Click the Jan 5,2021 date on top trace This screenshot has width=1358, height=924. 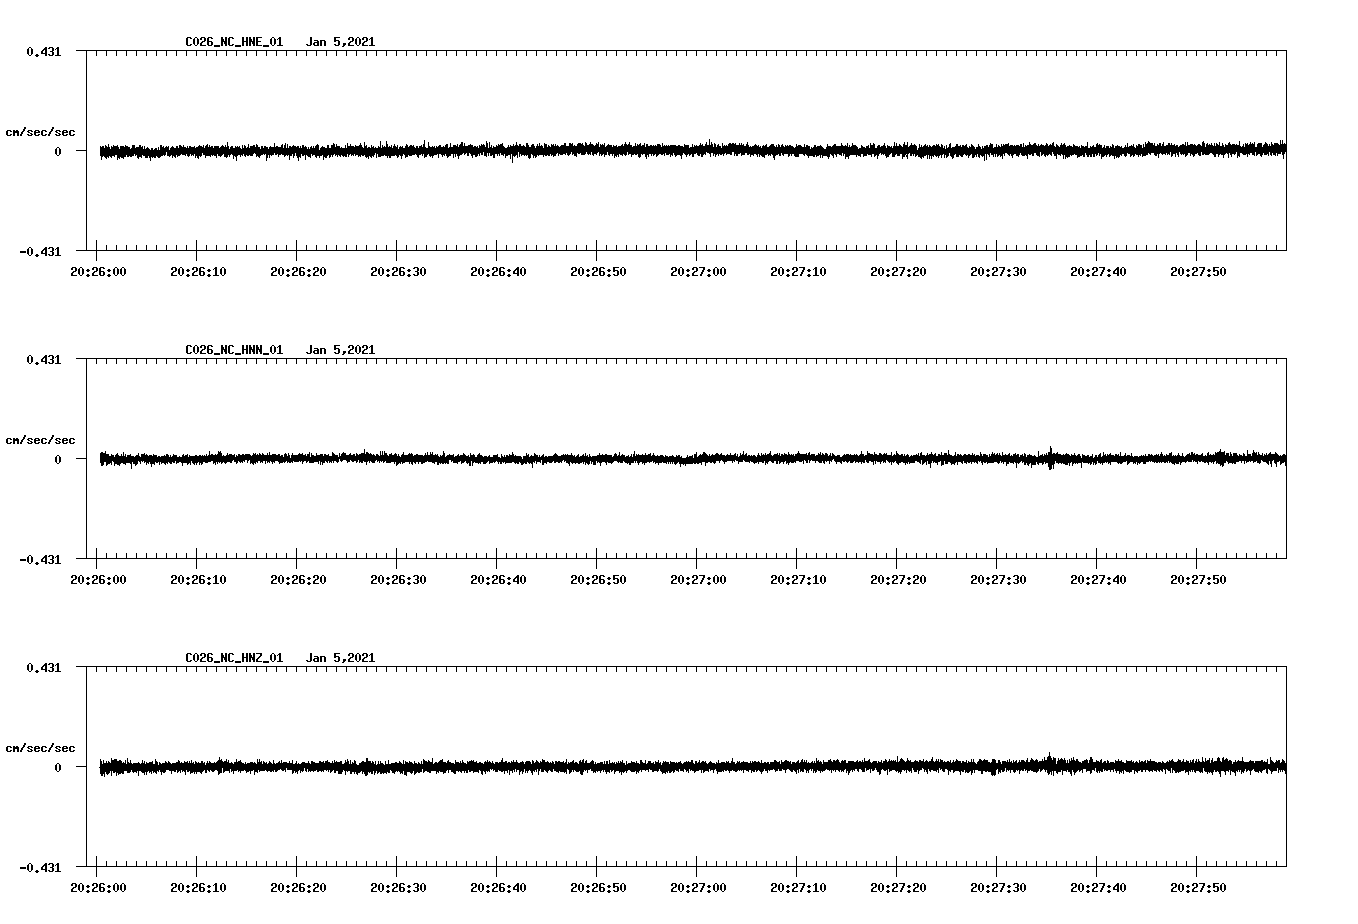[x=341, y=41]
